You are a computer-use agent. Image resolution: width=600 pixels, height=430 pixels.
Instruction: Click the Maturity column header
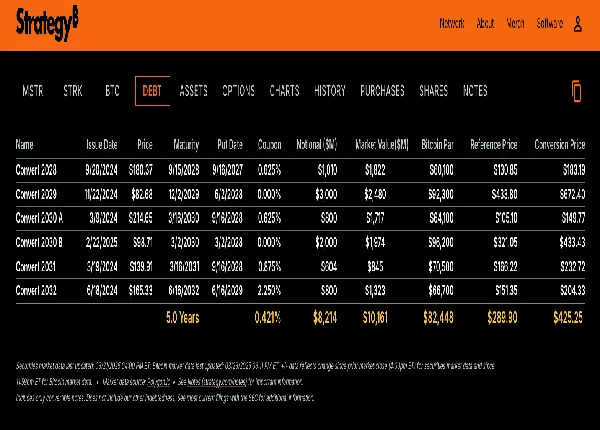pyautogui.click(x=186, y=145)
